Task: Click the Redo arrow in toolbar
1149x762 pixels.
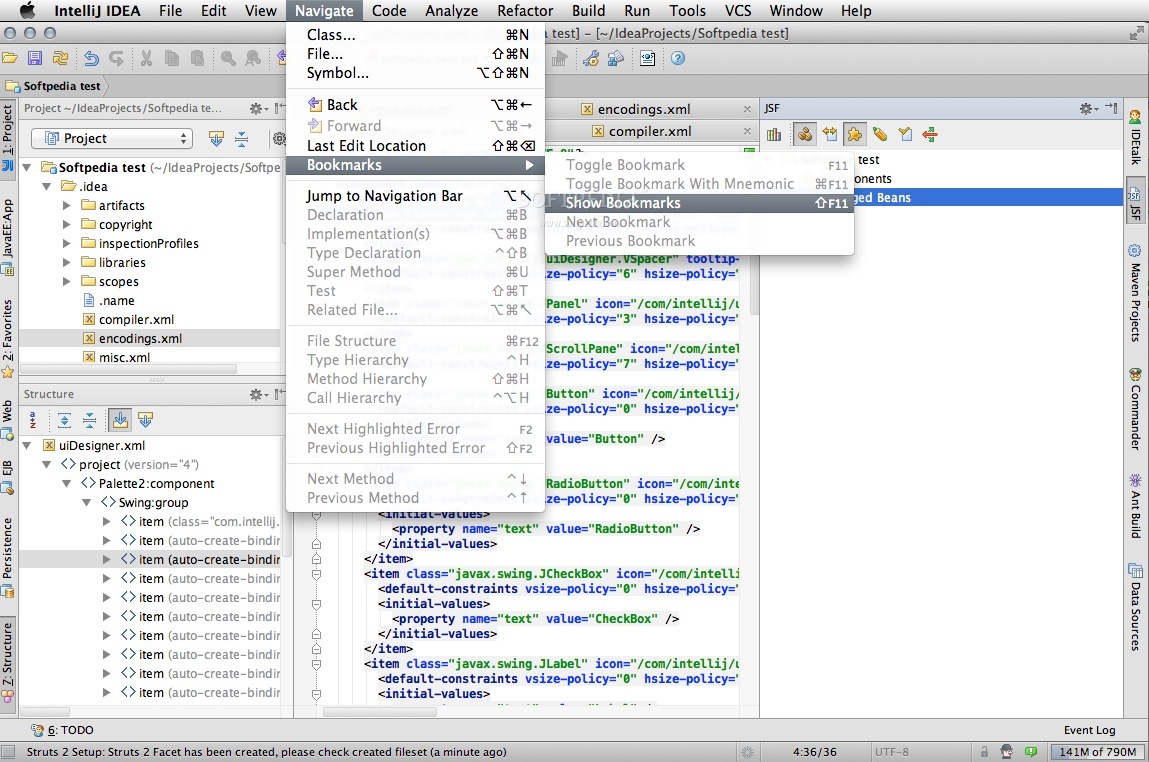Action: click(x=116, y=58)
